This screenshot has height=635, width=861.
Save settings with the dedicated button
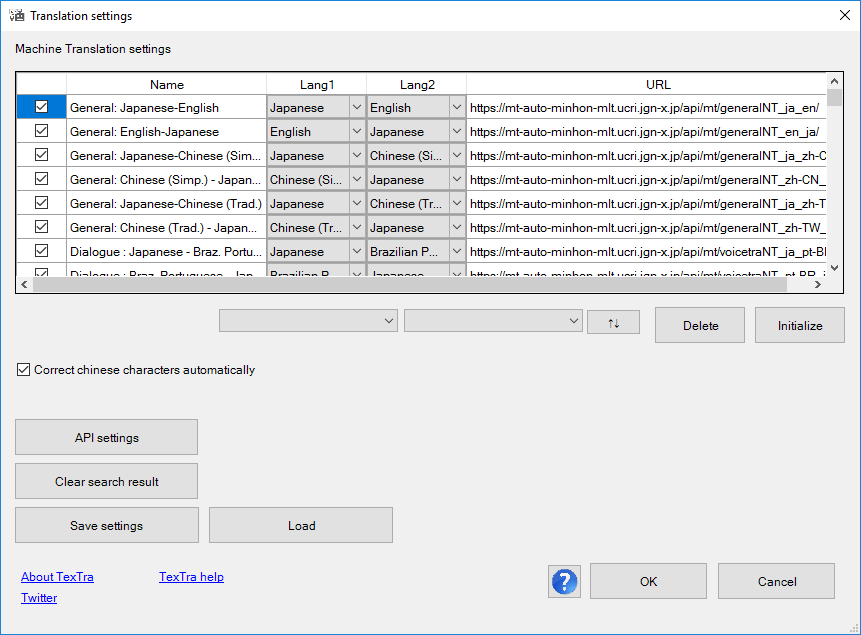(x=106, y=525)
